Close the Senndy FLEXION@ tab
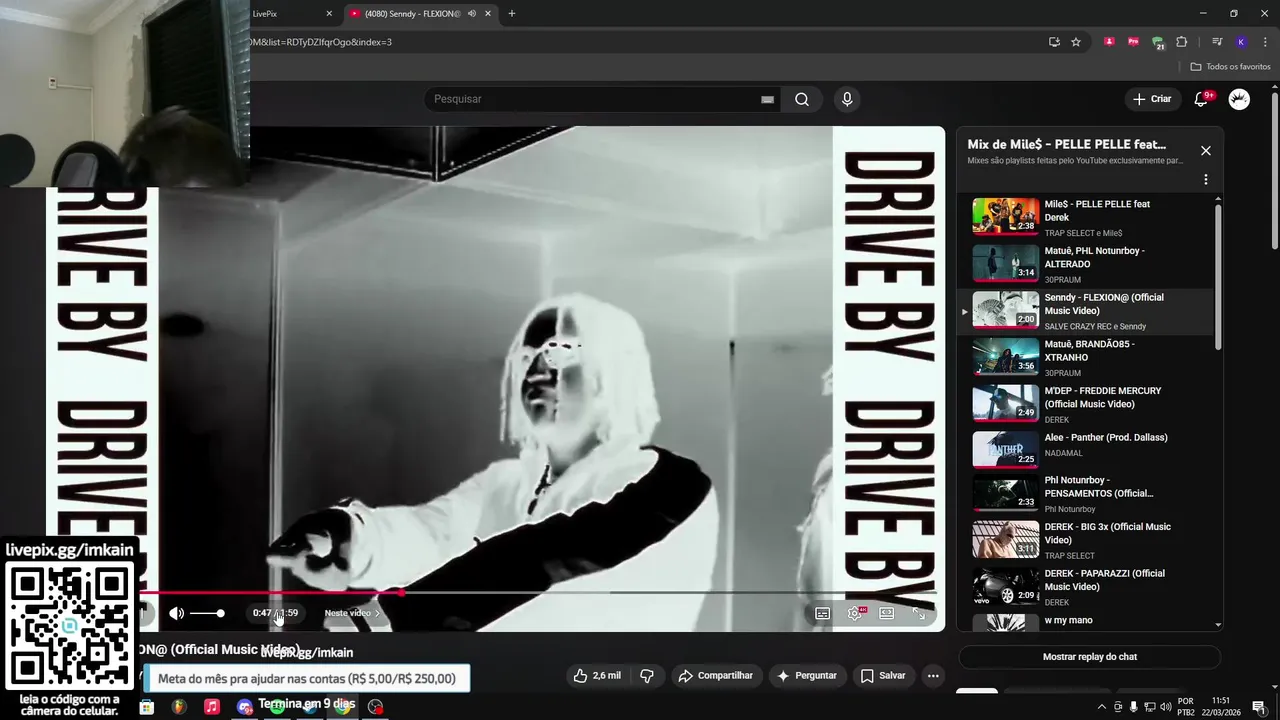The height and width of the screenshot is (720, 1280). click(x=488, y=14)
